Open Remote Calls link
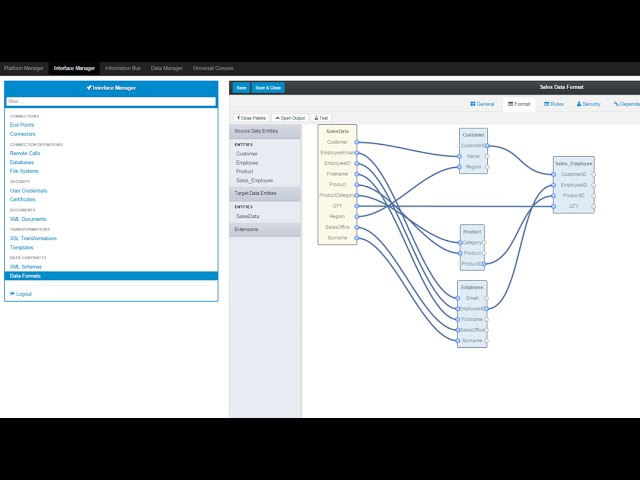The image size is (640, 480). point(25,153)
